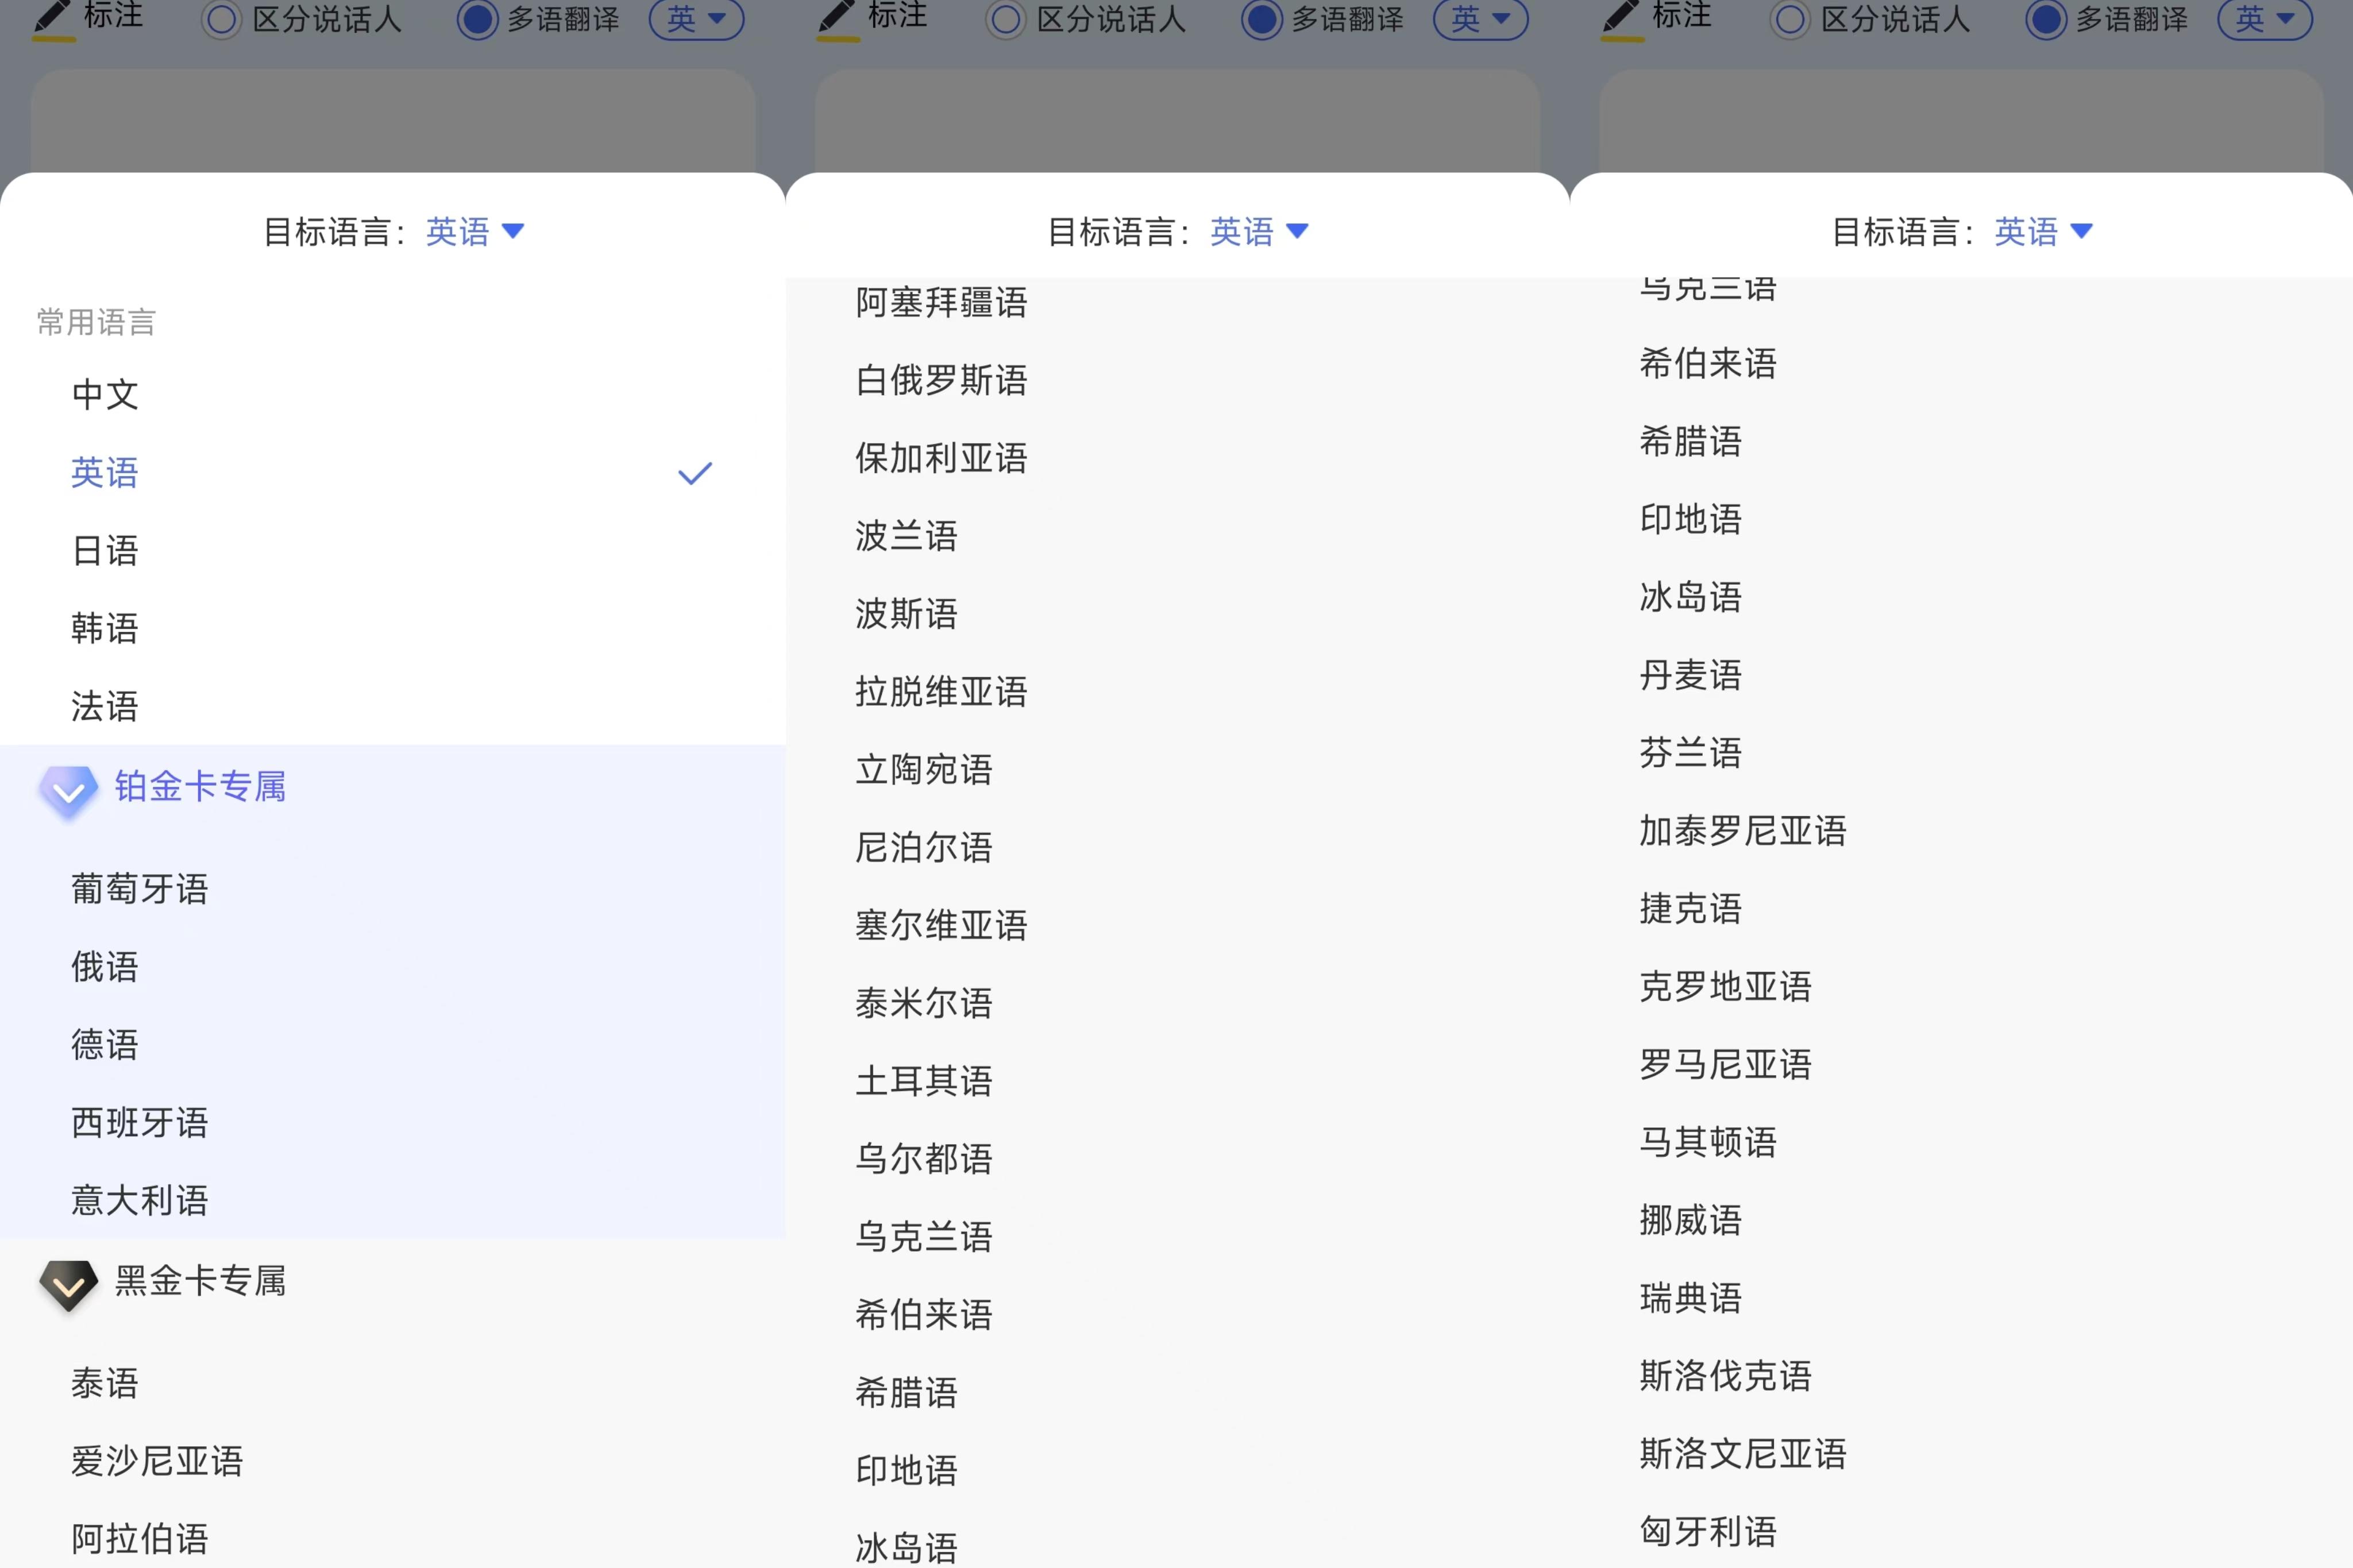Select 克罗地亚语 in right panel

click(x=1725, y=987)
